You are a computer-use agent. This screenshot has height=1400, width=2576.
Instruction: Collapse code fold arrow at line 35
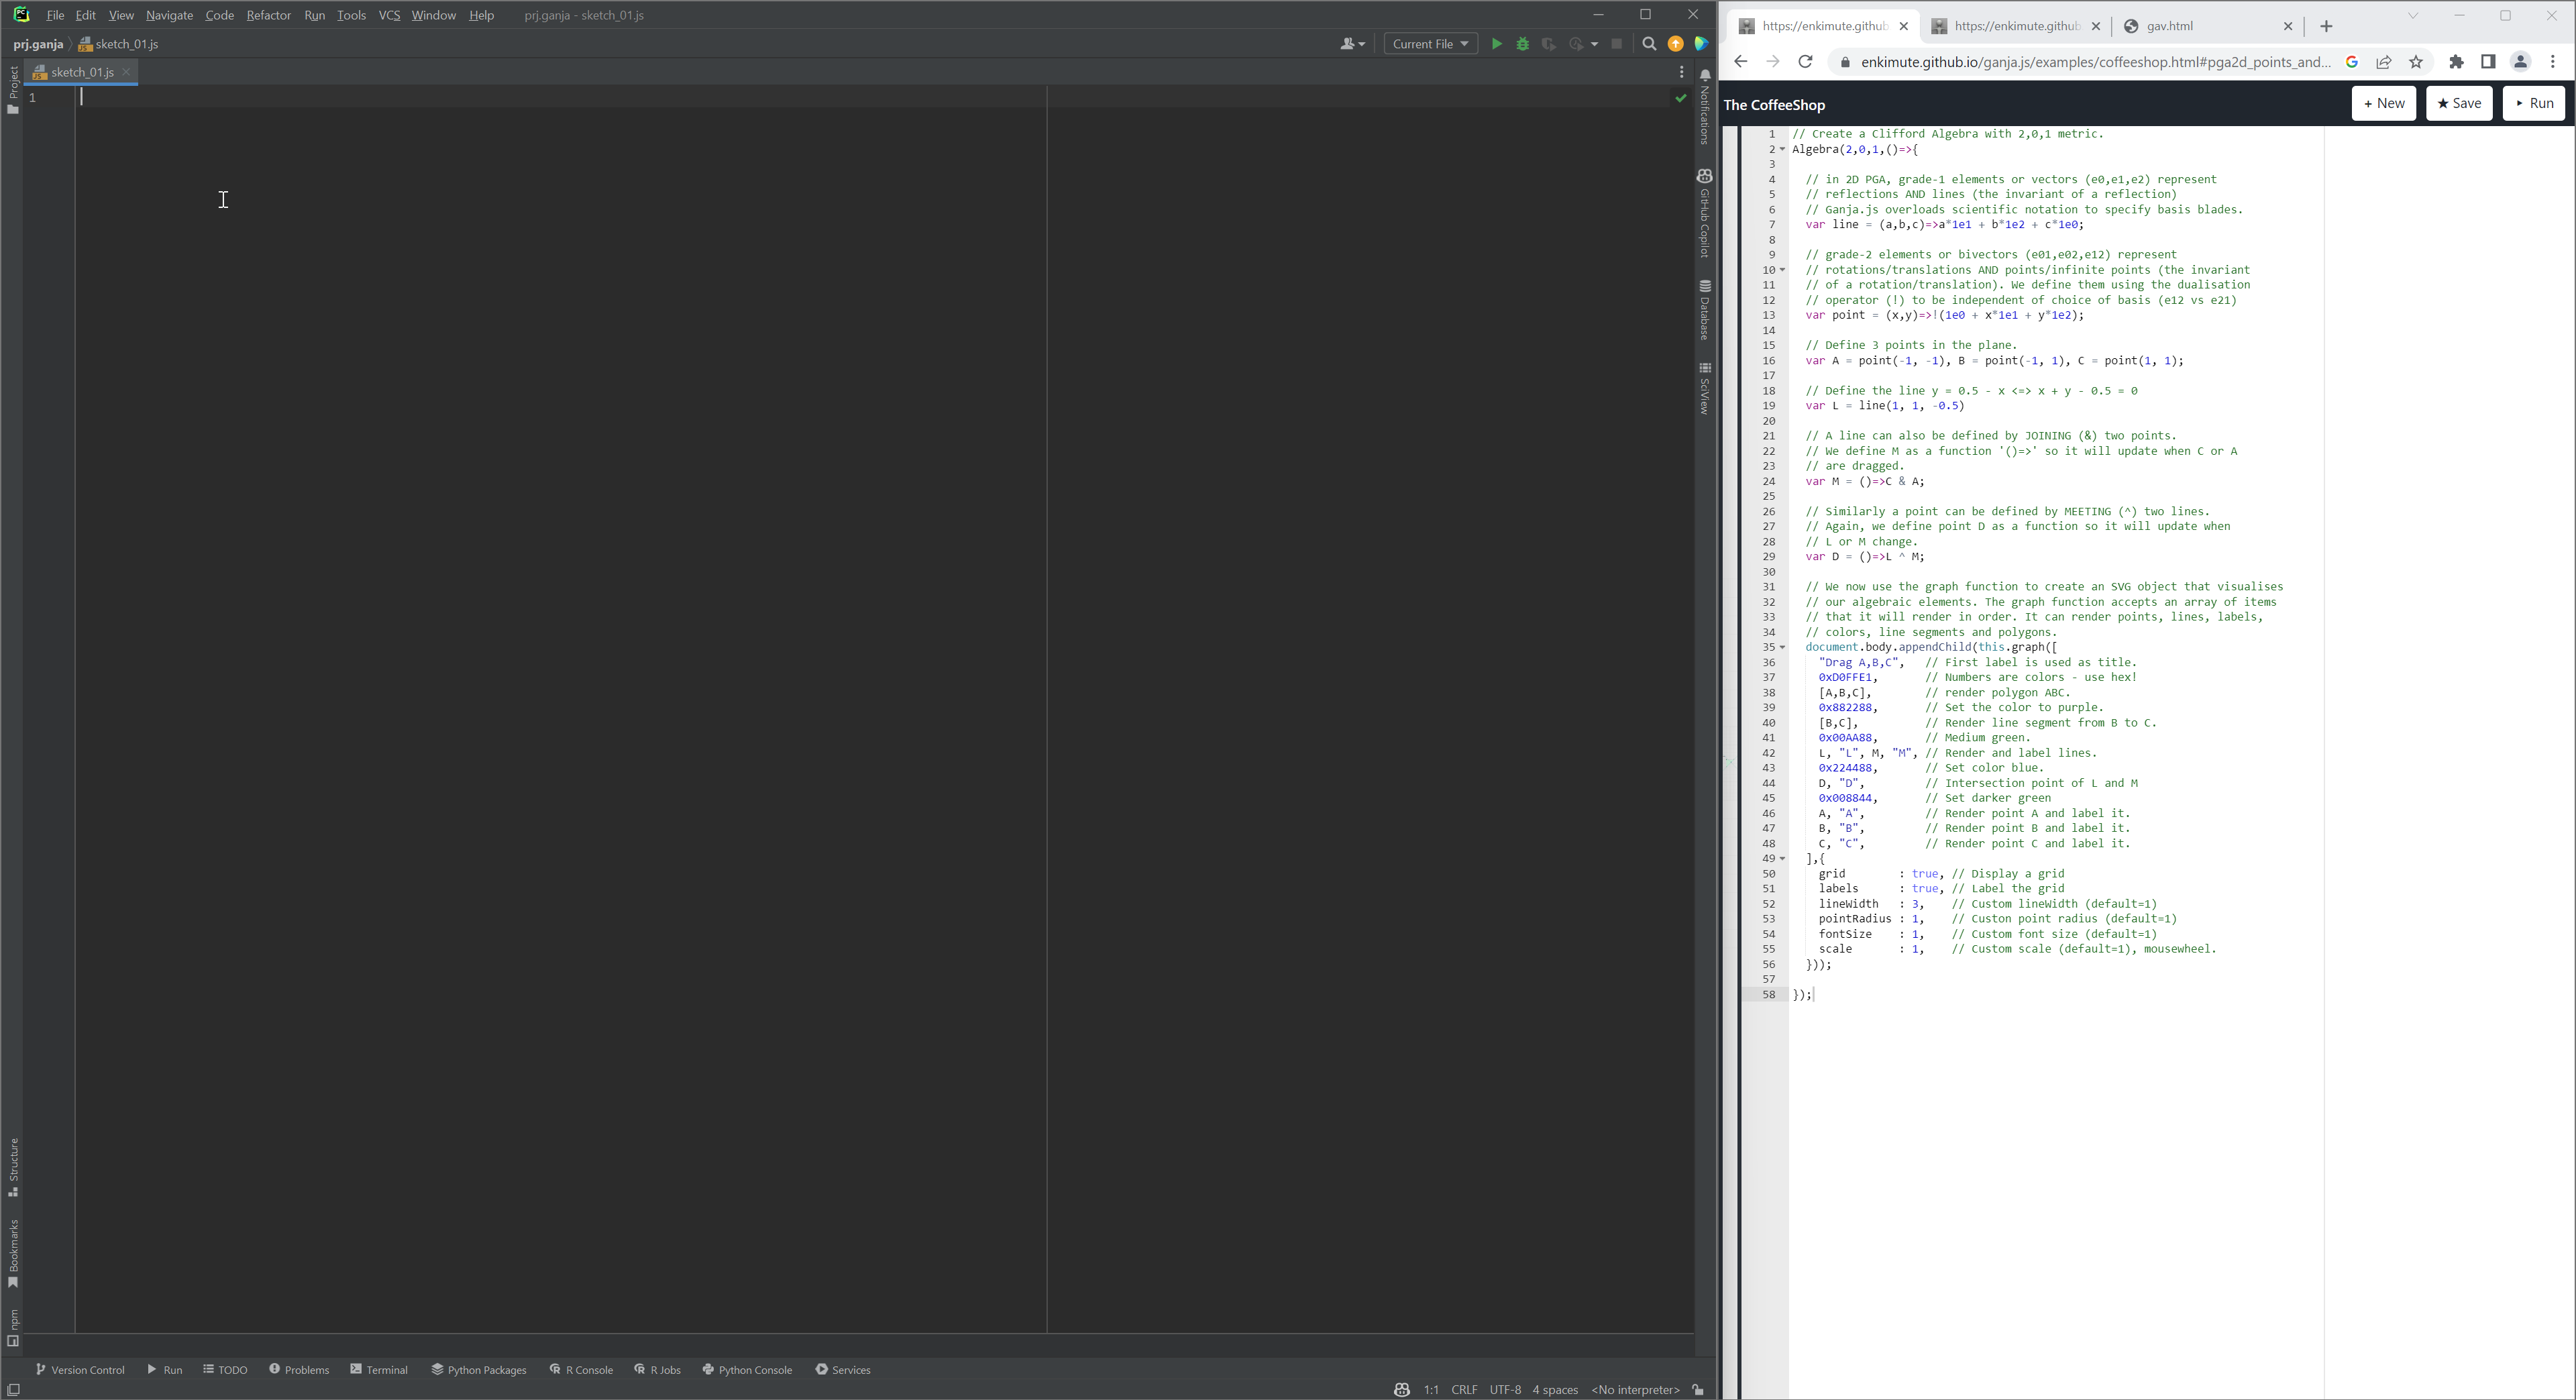coord(1782,647)
